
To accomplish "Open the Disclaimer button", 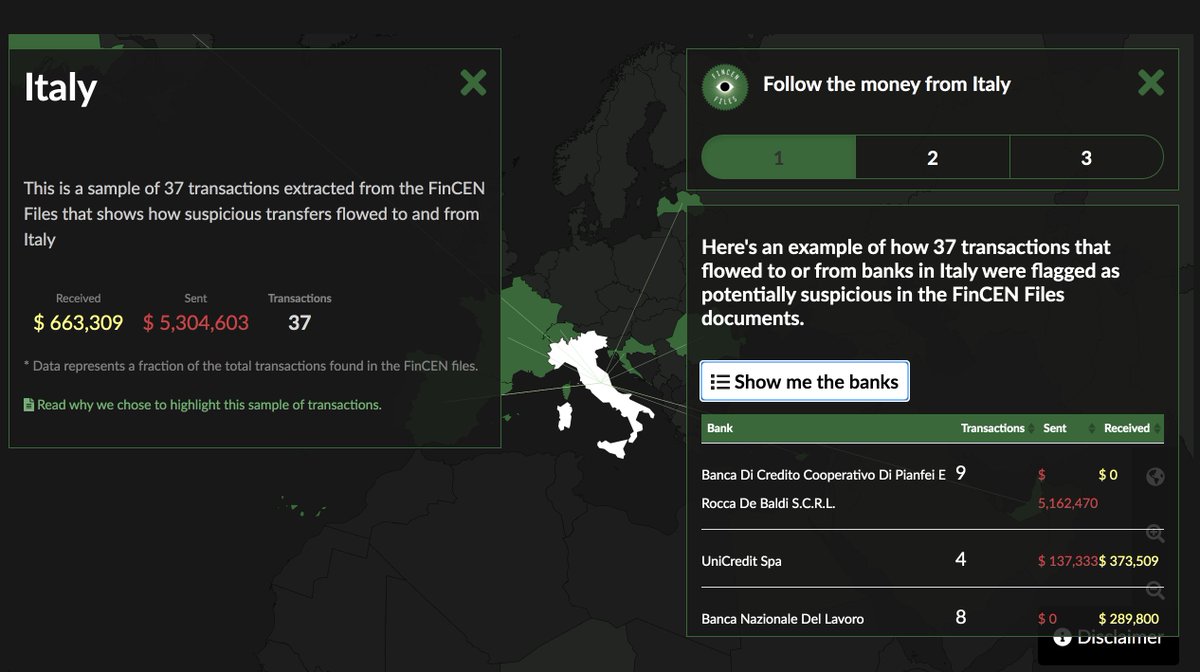I will [x=1107, y=639].
